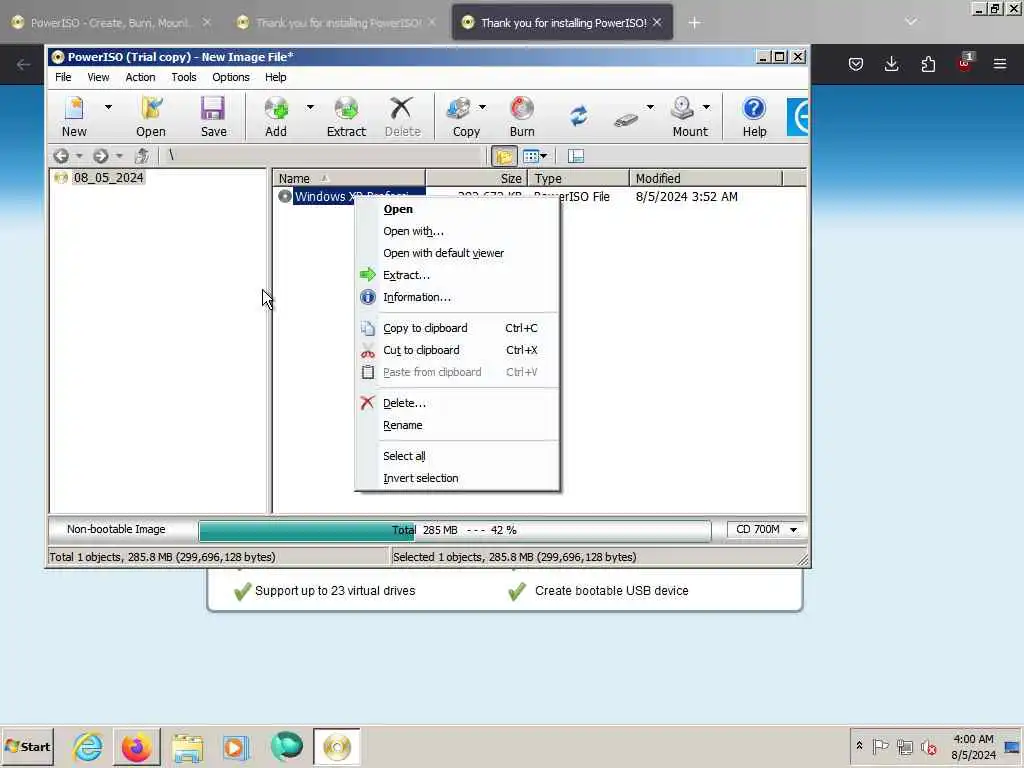Choose Open with default viewer
Screen dimensions: 1024x768
[x=456, y=253]
